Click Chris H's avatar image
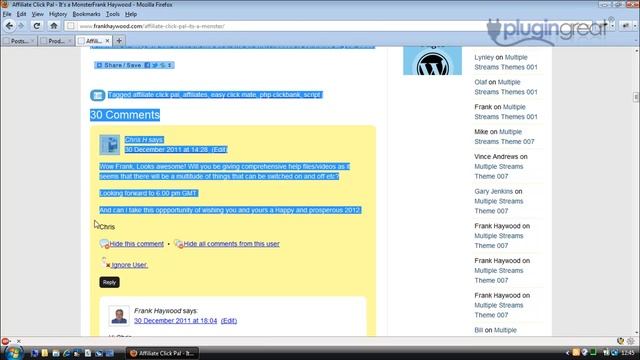The image size is (640, 360). [109, 145]
